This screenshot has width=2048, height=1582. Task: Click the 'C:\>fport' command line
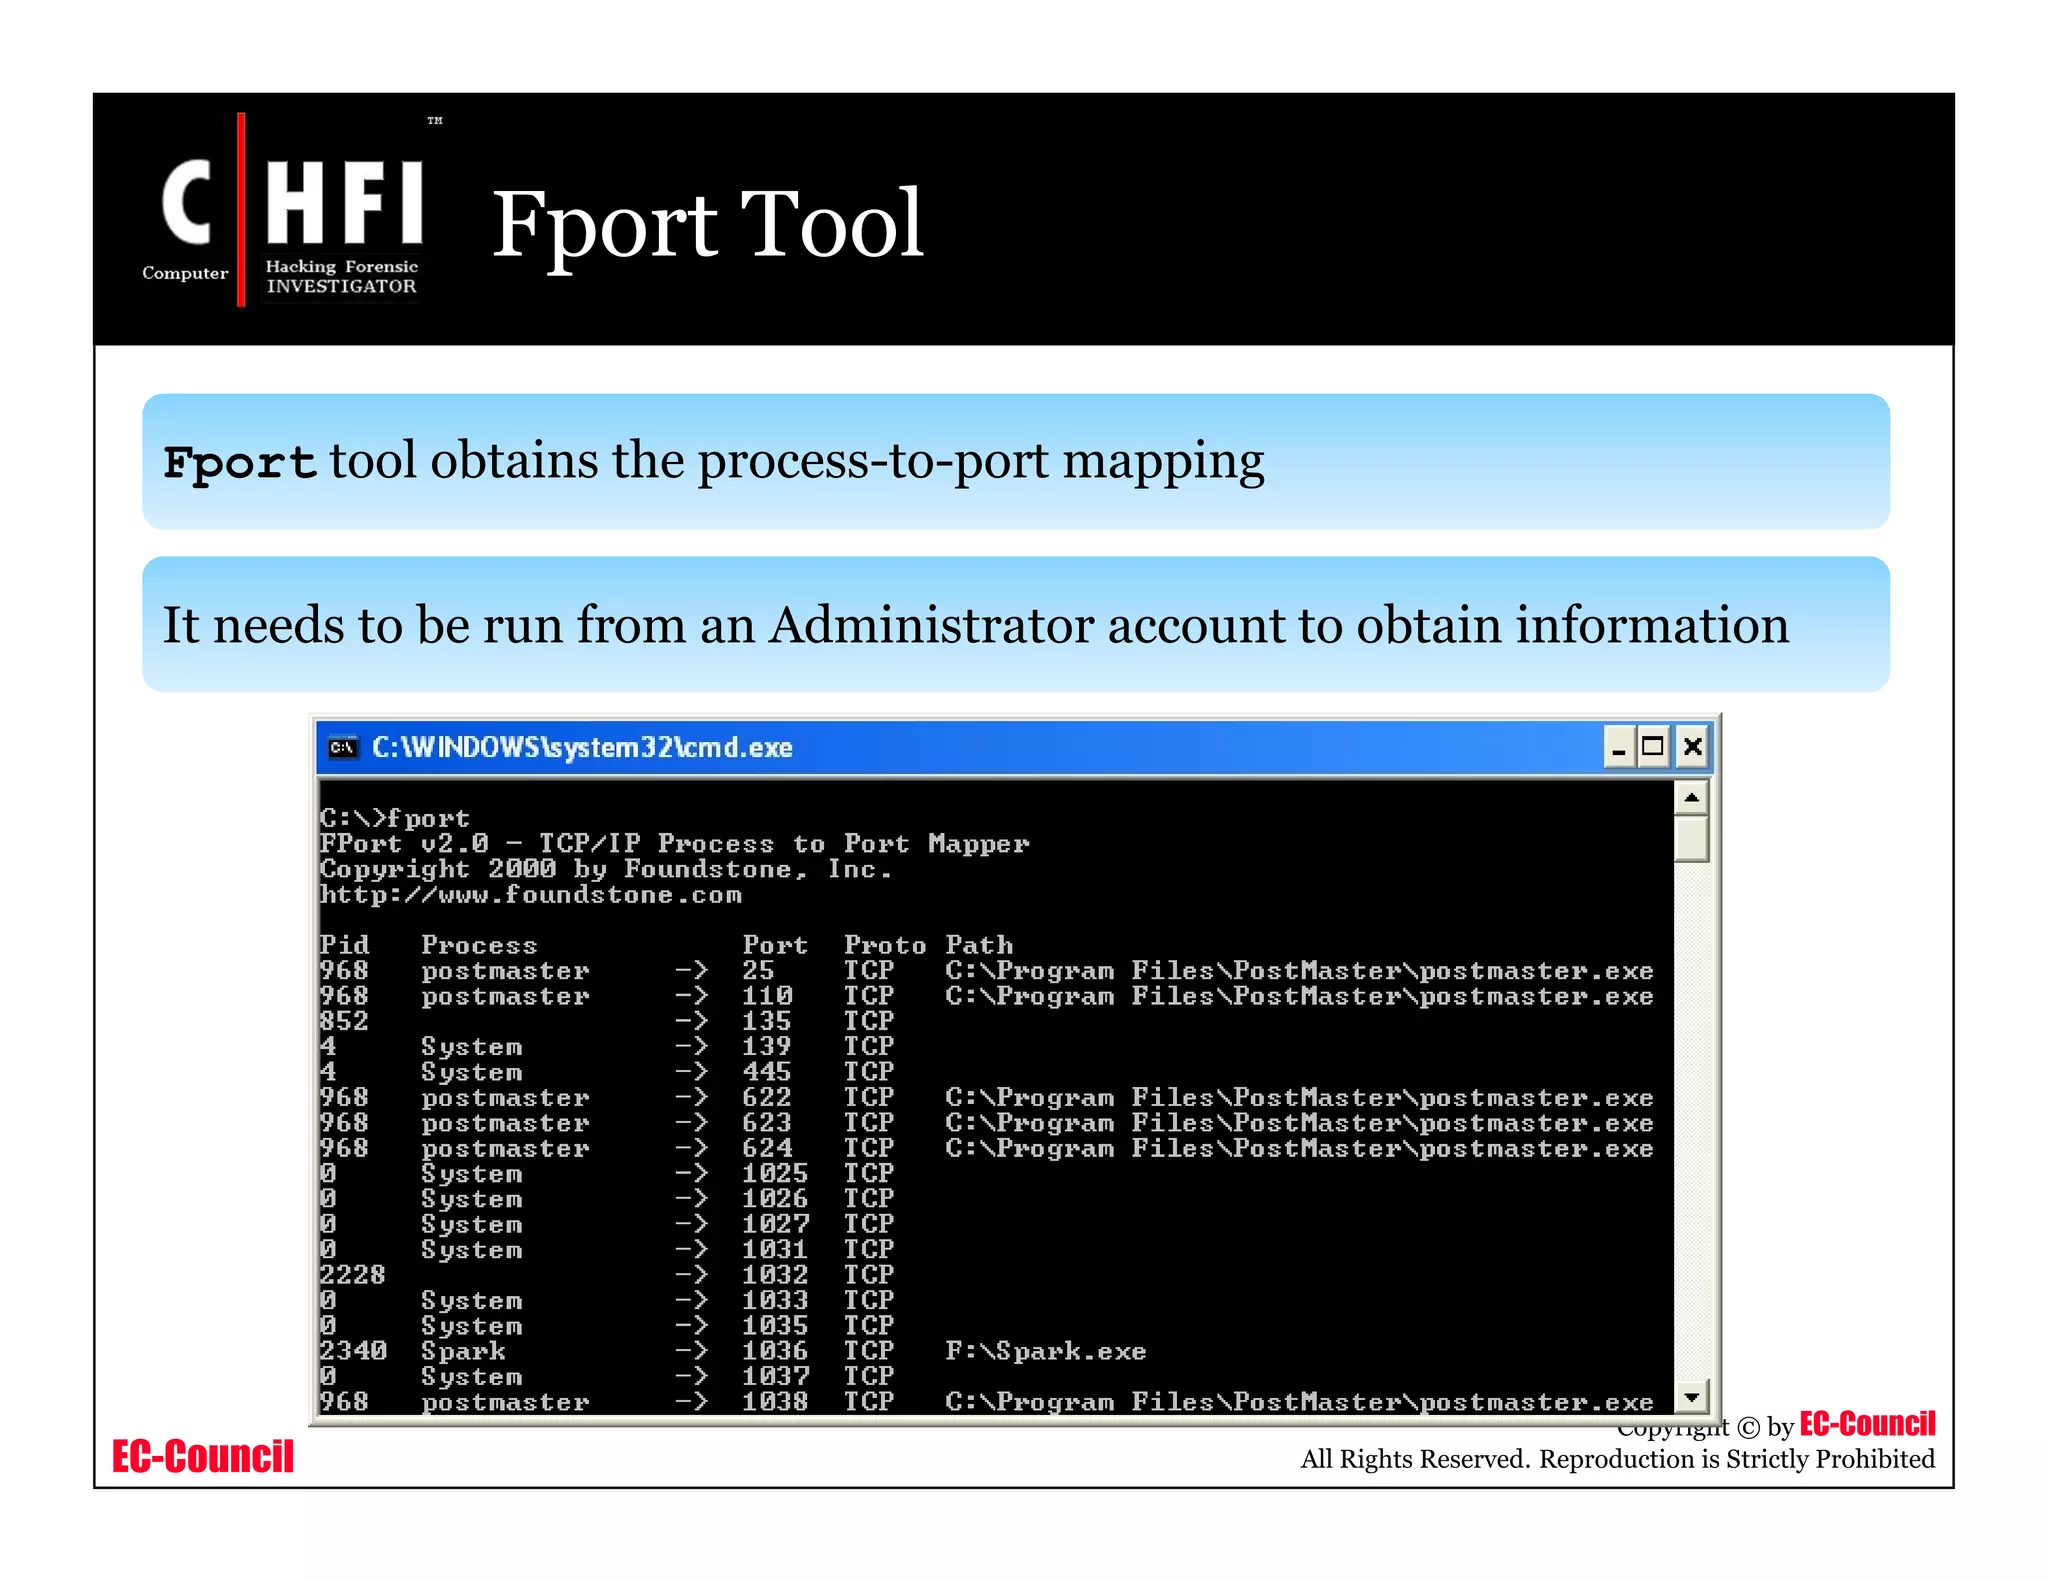(394, 819)
